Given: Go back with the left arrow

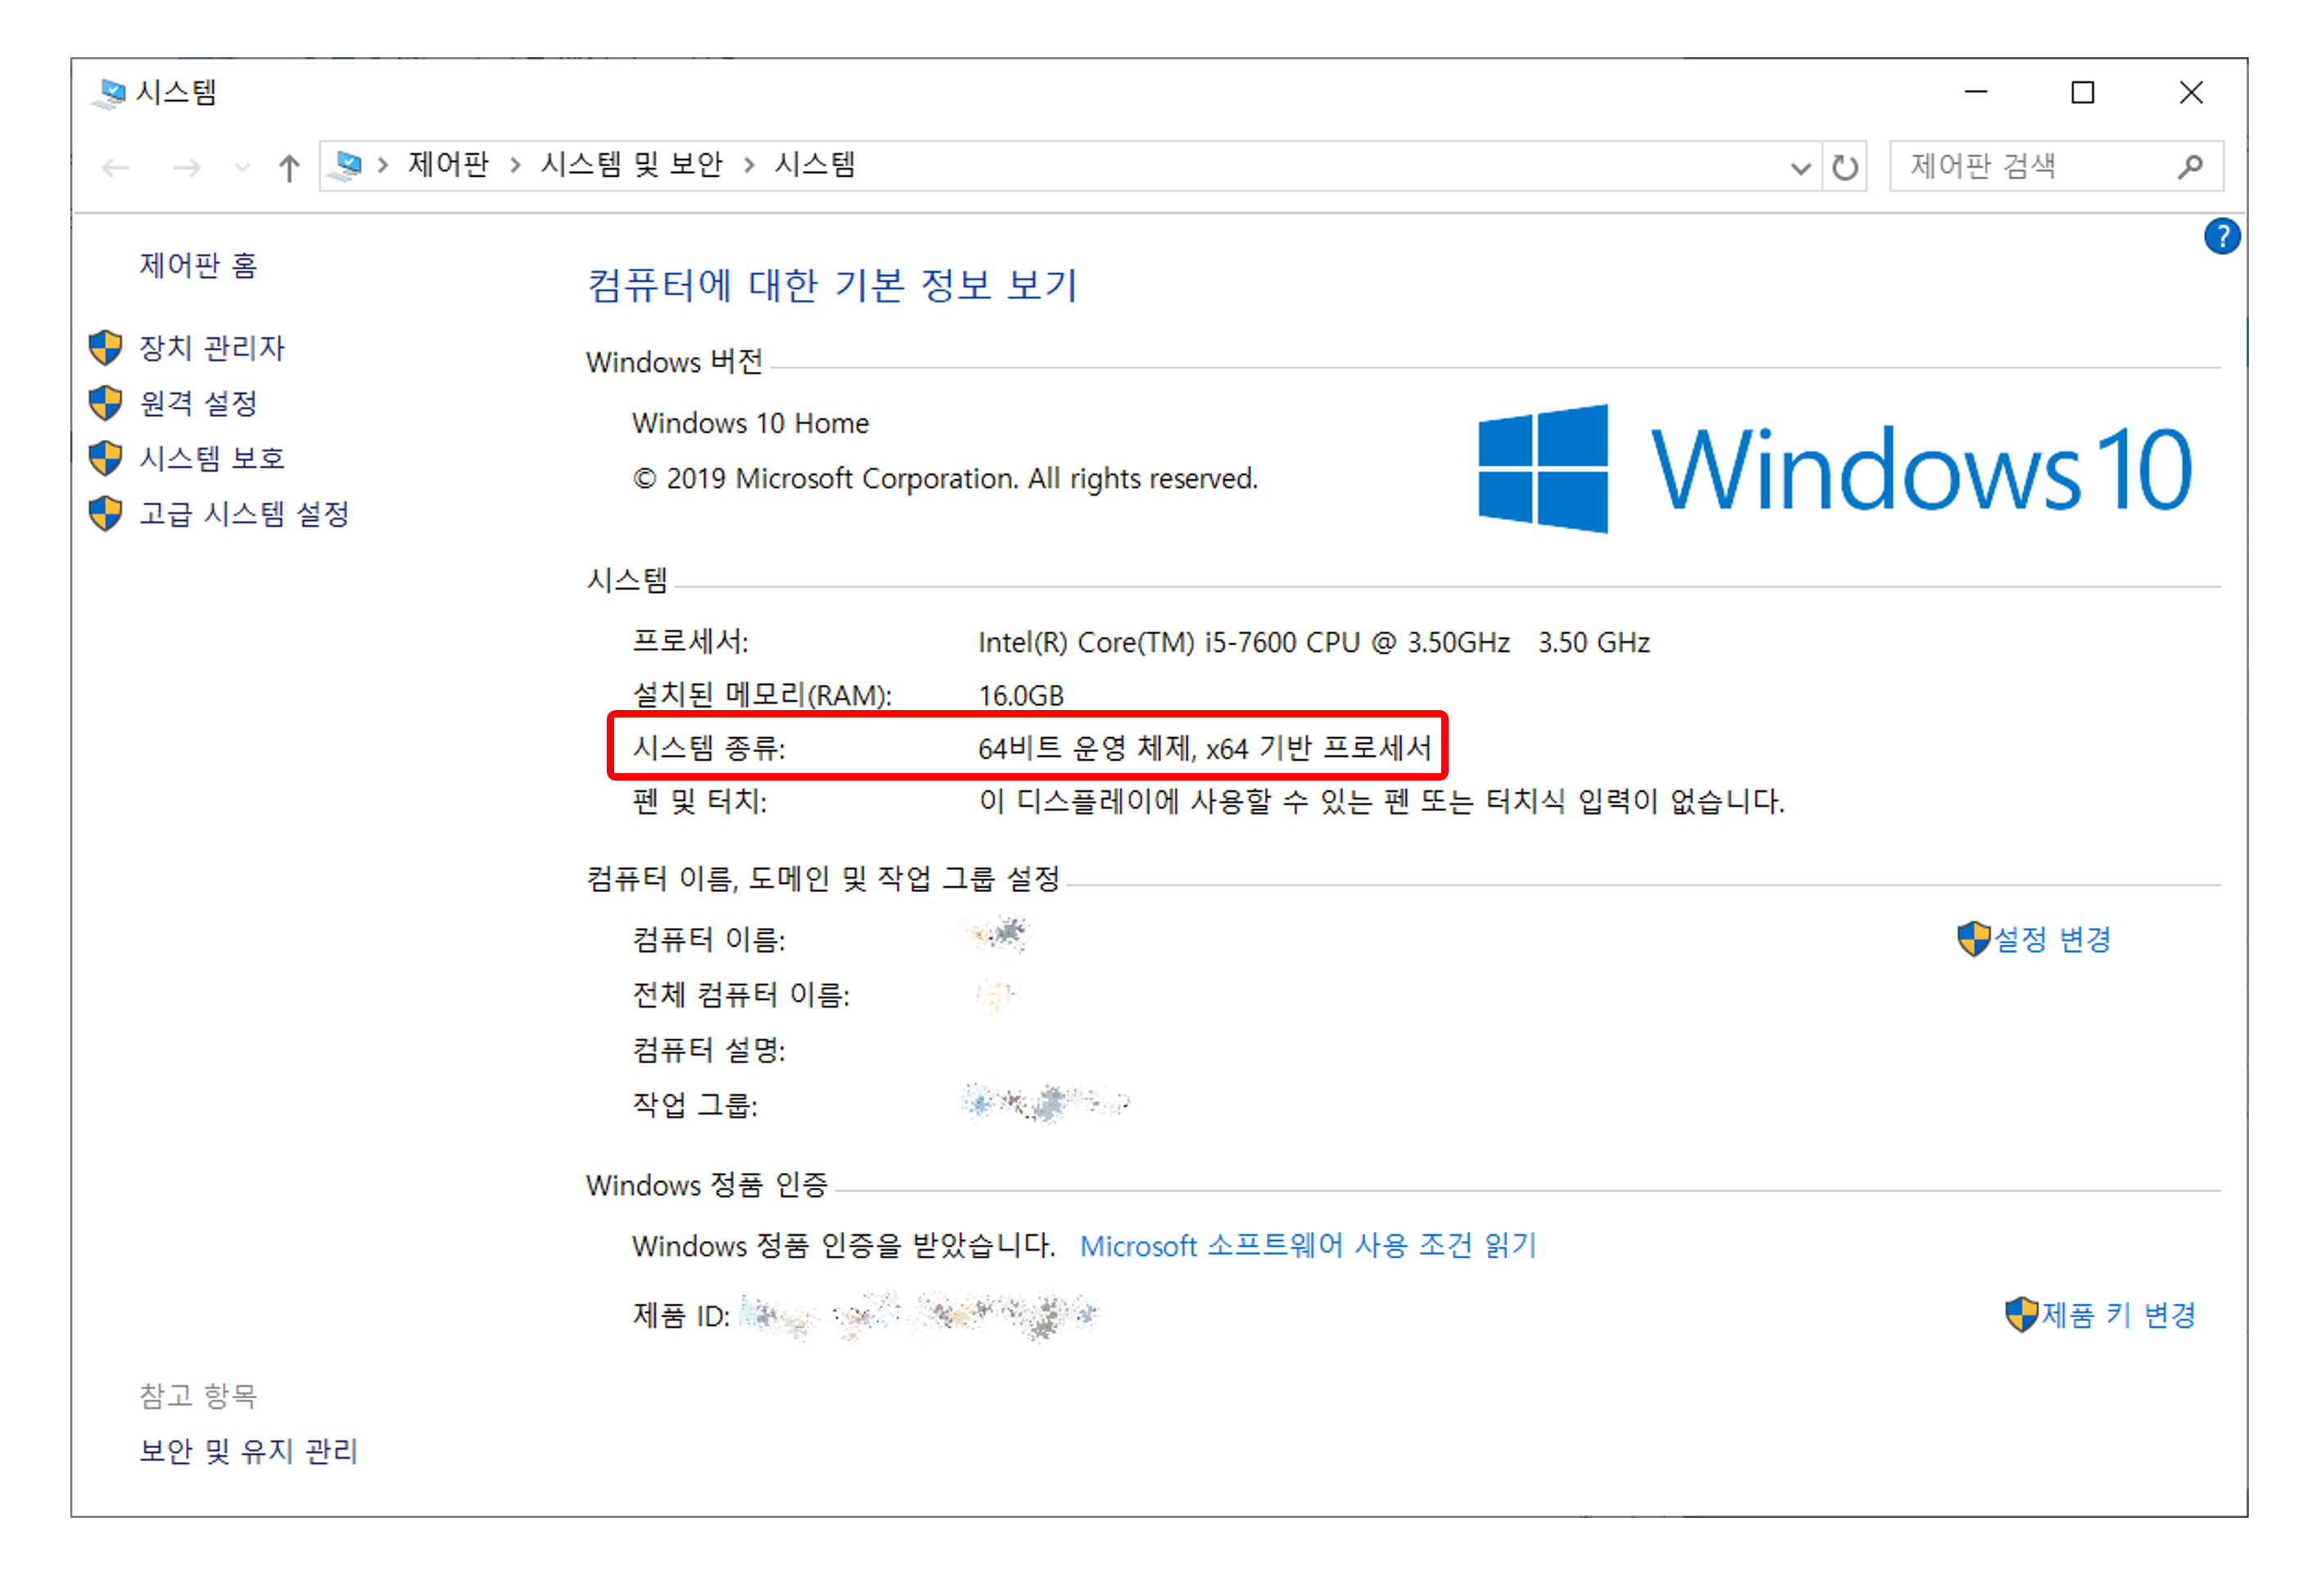Looking at the screenshot, I should pos(116,167).
